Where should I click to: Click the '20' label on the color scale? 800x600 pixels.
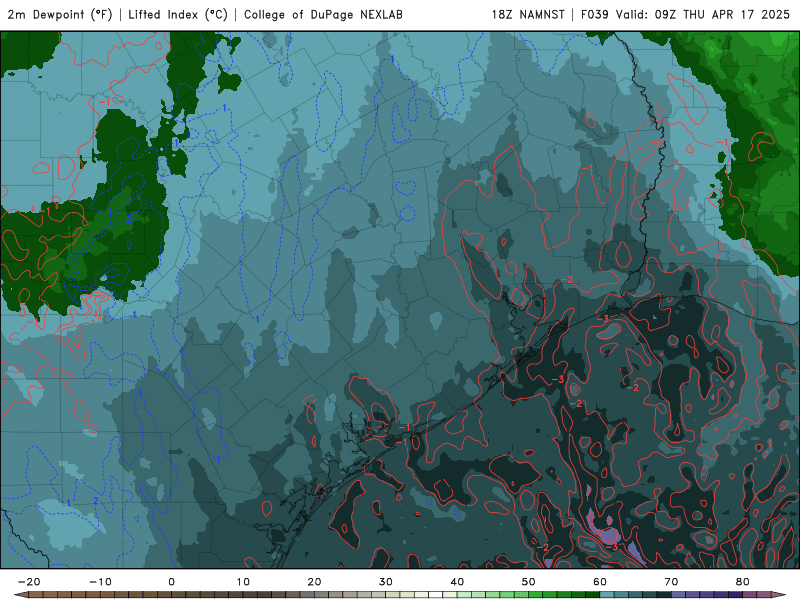314,582
